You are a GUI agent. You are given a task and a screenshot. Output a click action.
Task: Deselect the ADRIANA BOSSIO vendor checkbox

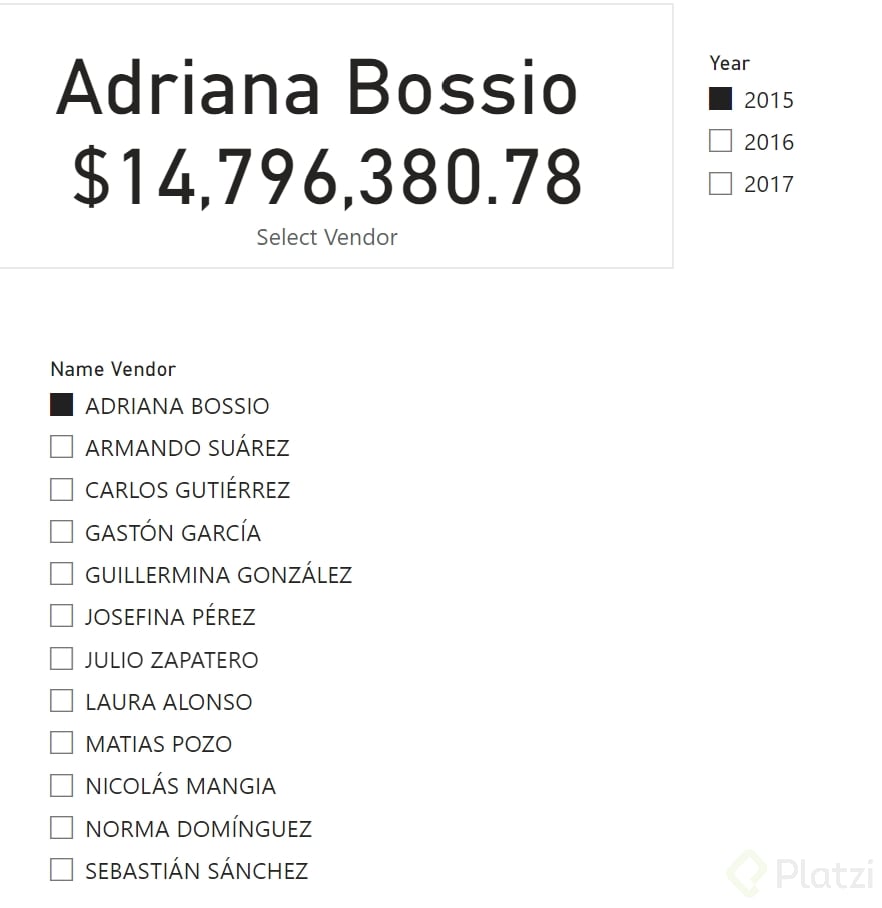click(x=62, y=405)
